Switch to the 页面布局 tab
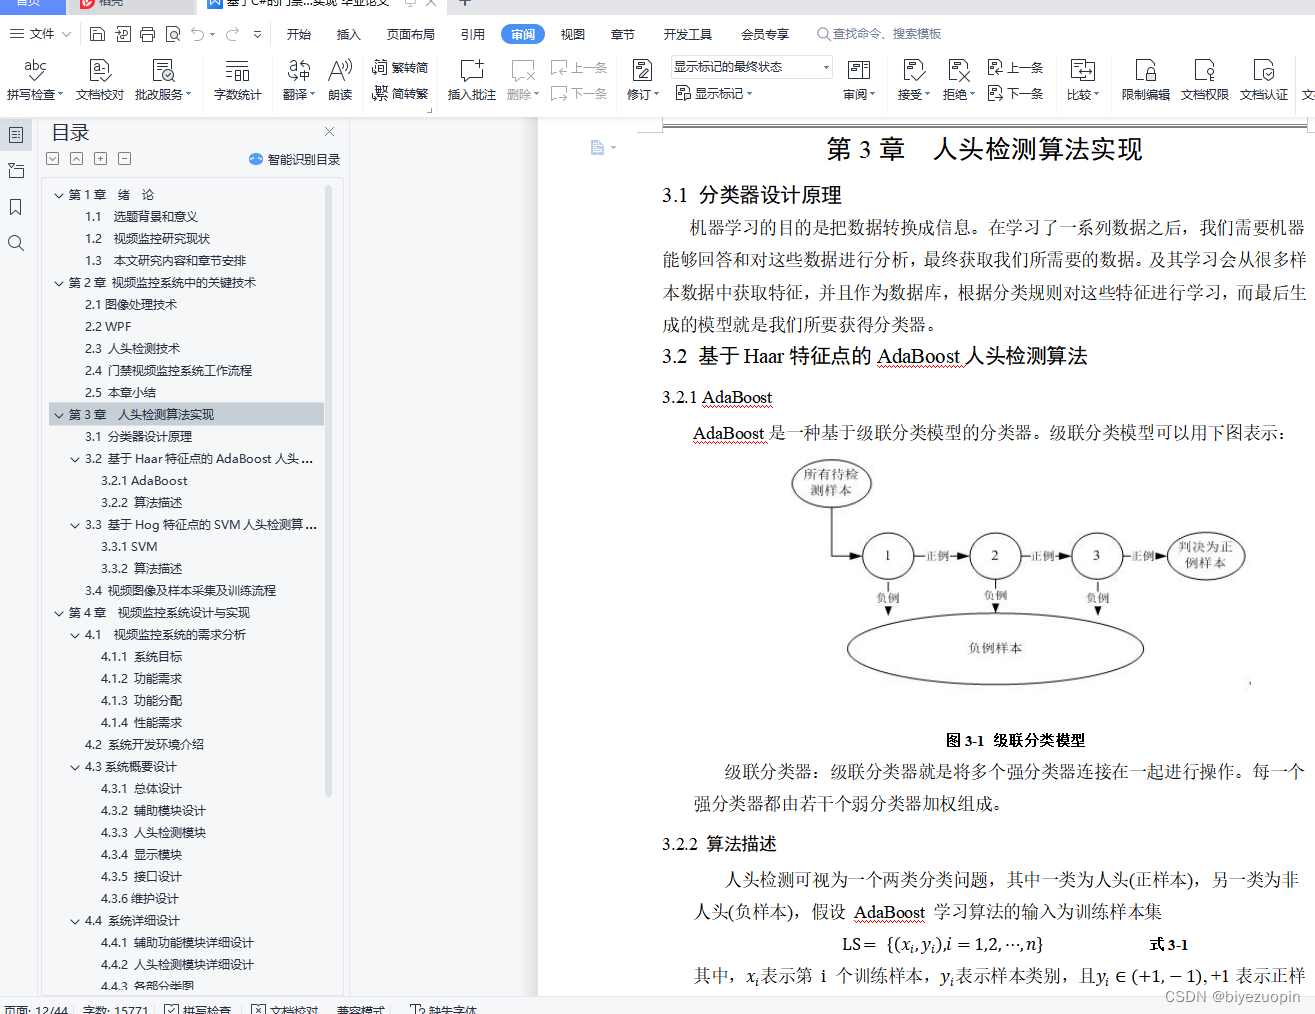Screen dimensions: 1315x1014 point(411,34)
